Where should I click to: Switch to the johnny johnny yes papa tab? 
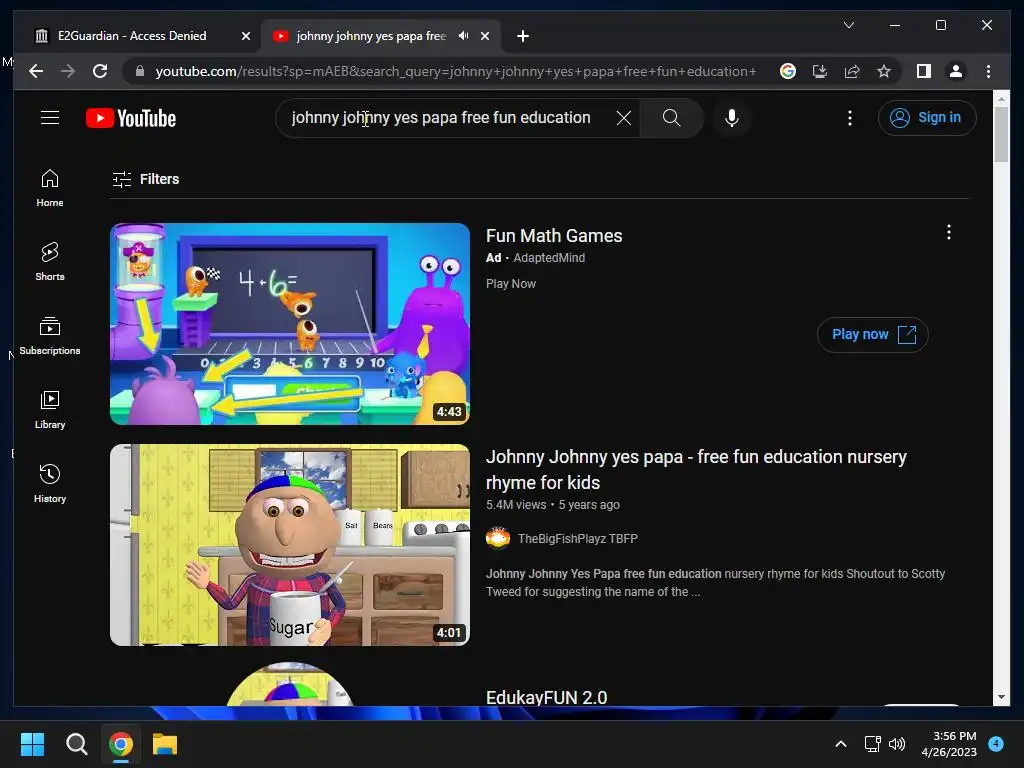[x=371, y=36]
